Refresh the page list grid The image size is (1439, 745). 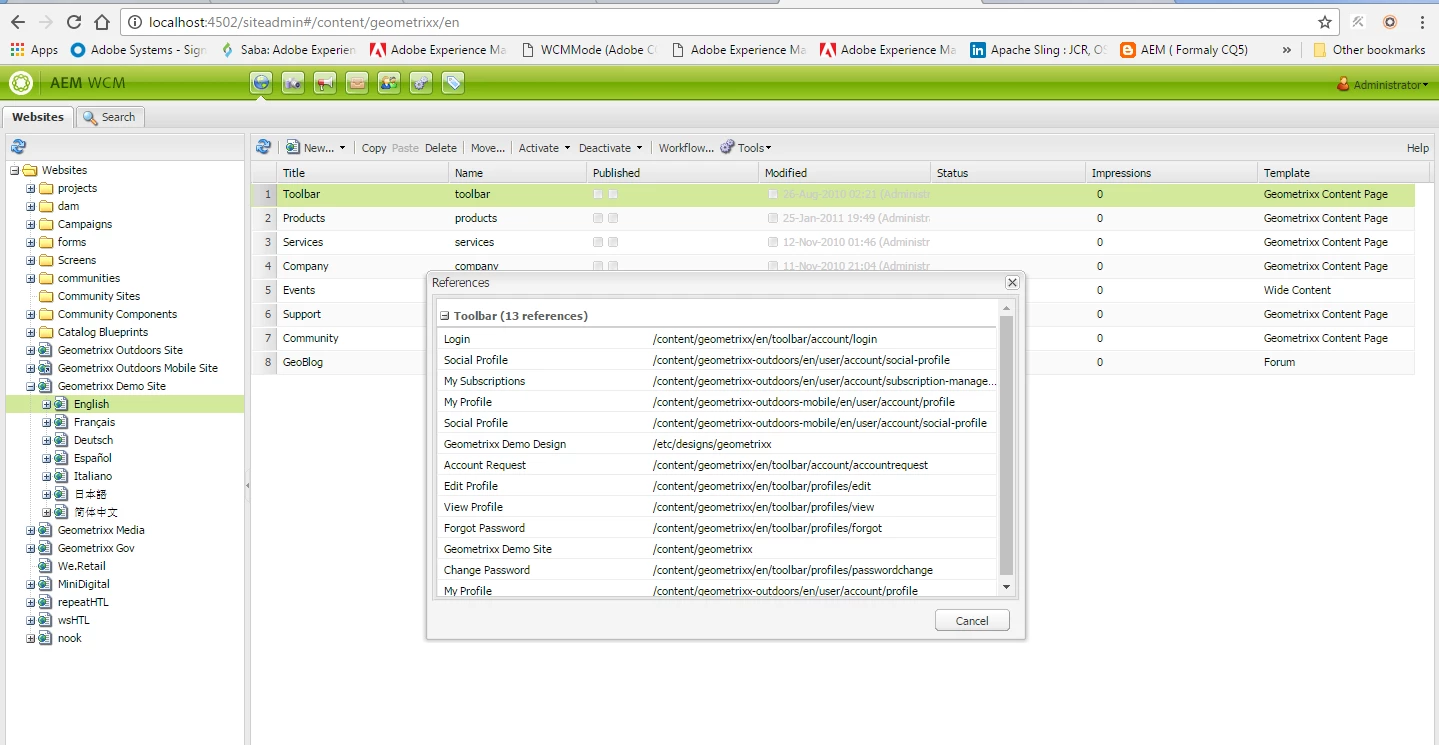[263, 147]
